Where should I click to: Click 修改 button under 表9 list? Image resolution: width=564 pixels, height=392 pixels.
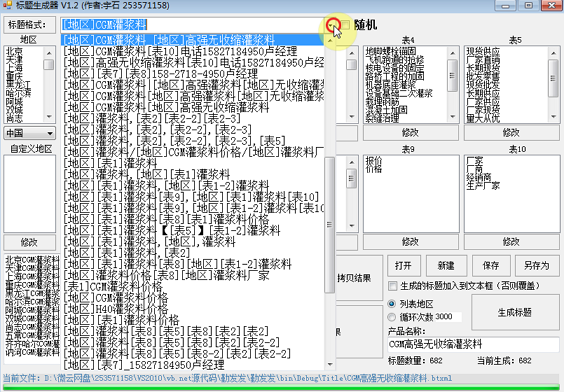[x=411, y=242]
